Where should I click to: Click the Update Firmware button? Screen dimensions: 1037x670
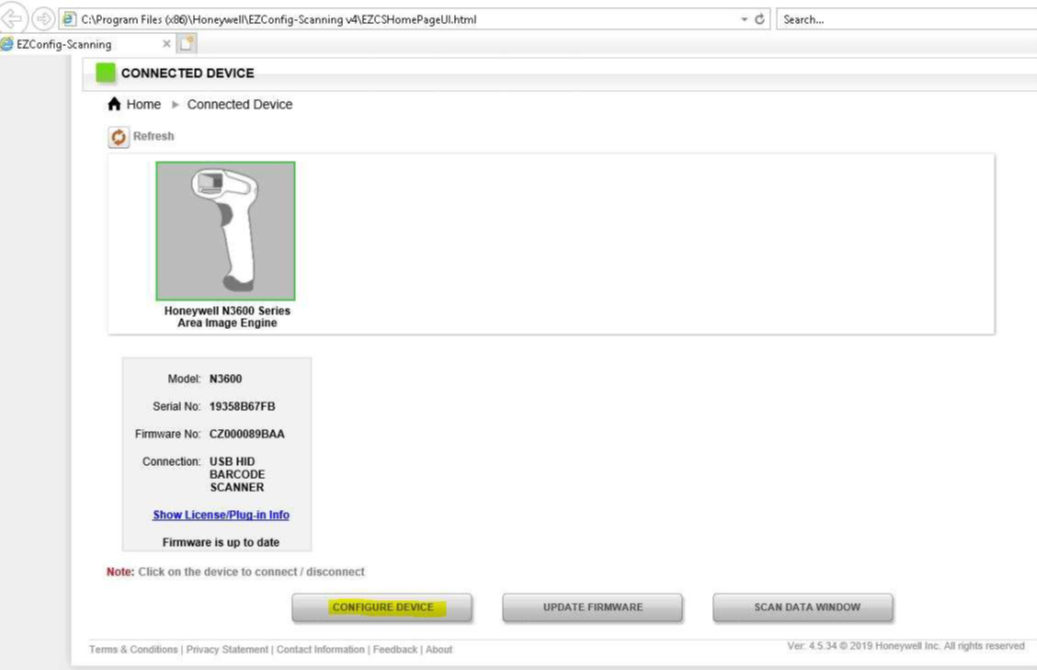(x=593, y=607)
